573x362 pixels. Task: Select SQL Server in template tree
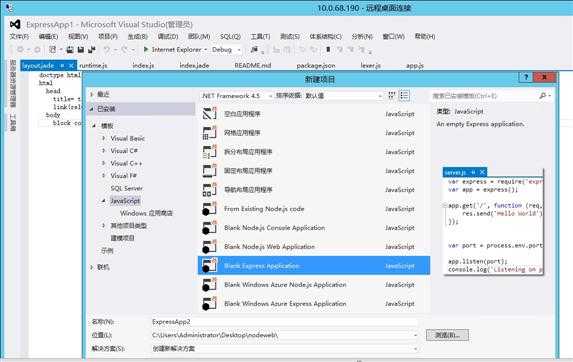(126, 188)
